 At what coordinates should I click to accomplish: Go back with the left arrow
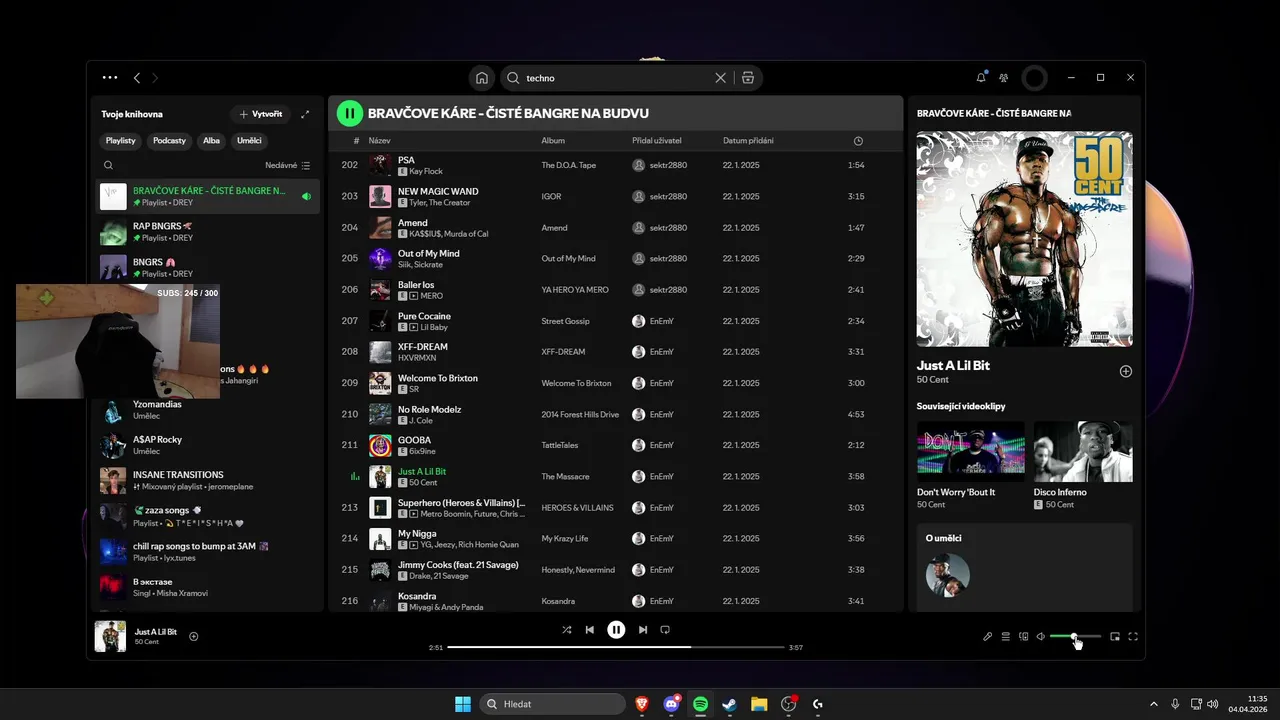(x=137, y=77)
